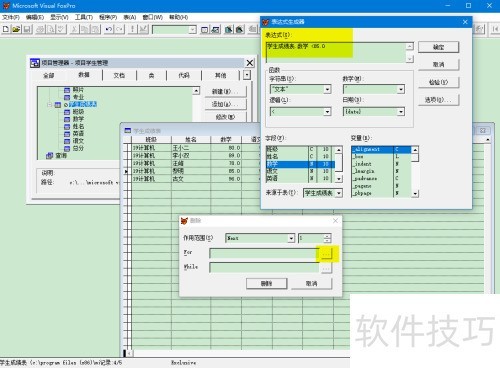This screenshot has width=500, height=368.
Task: Click the Print toolbar icon
Action: pyautogui.click(x=40, y=29)
